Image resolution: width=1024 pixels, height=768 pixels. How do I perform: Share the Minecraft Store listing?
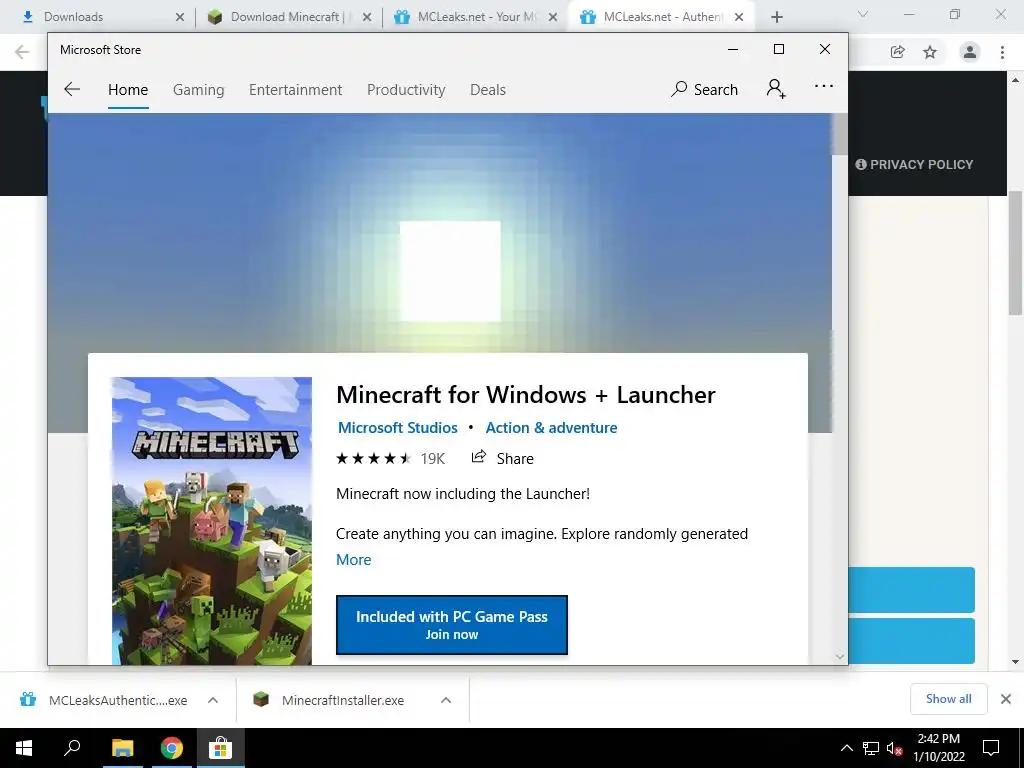[x=503, y=458]
